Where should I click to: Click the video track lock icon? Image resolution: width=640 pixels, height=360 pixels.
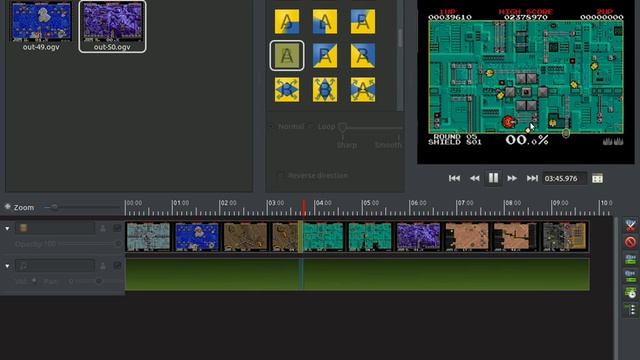tap(103, 228)
